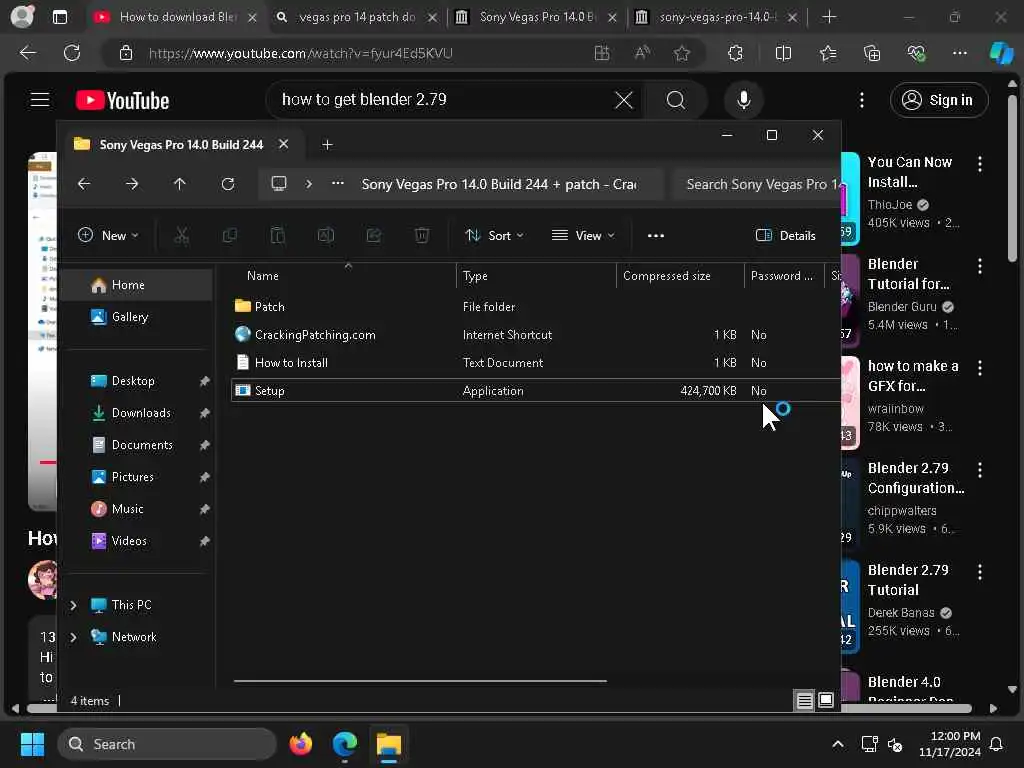The width and height of the screenshot is (1024, 768).
Task: Click the breadcrumb chevron after monitor icon
Action: [x=309, y=184]
